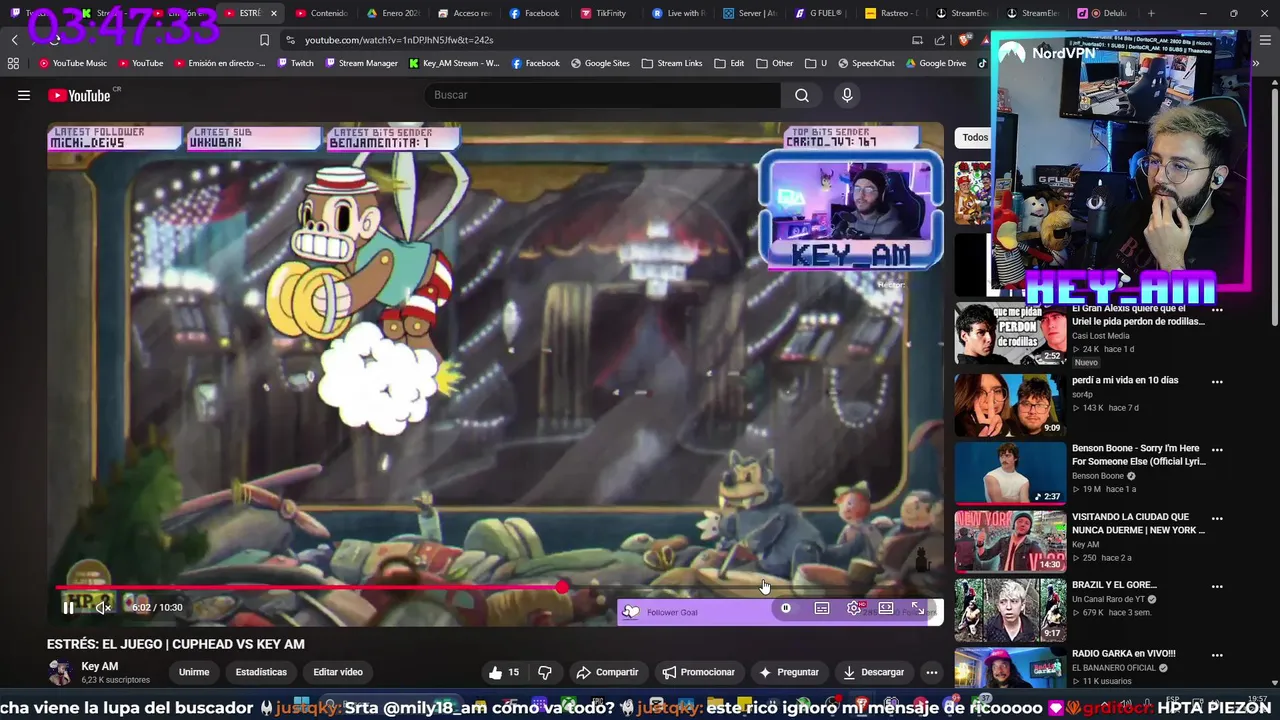Enter fullscreen mode in the player
Screen dimensions: 1280x720
click(x=918, y=608)
